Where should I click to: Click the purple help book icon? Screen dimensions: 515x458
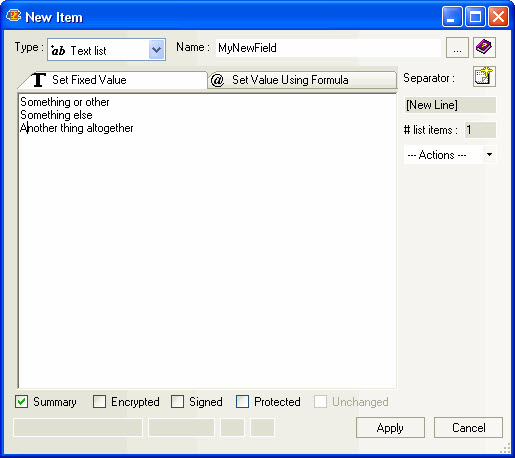point(484,47)
